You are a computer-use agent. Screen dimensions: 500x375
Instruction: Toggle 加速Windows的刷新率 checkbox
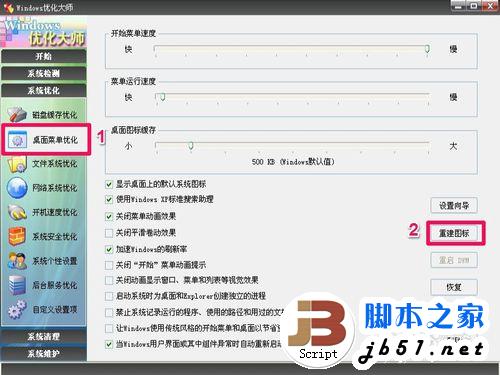109,249
